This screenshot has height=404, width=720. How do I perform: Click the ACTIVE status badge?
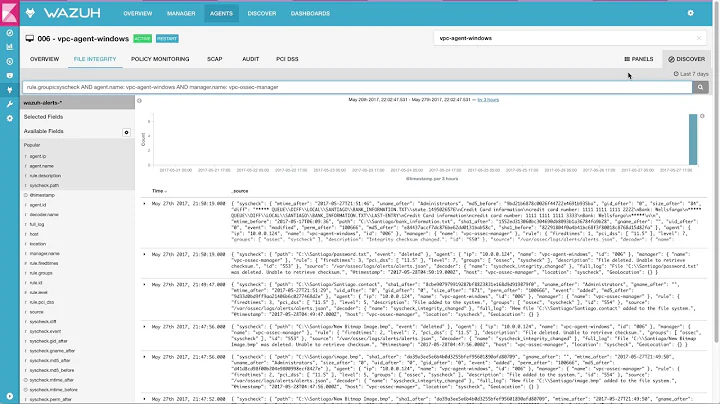click(142, 39)
